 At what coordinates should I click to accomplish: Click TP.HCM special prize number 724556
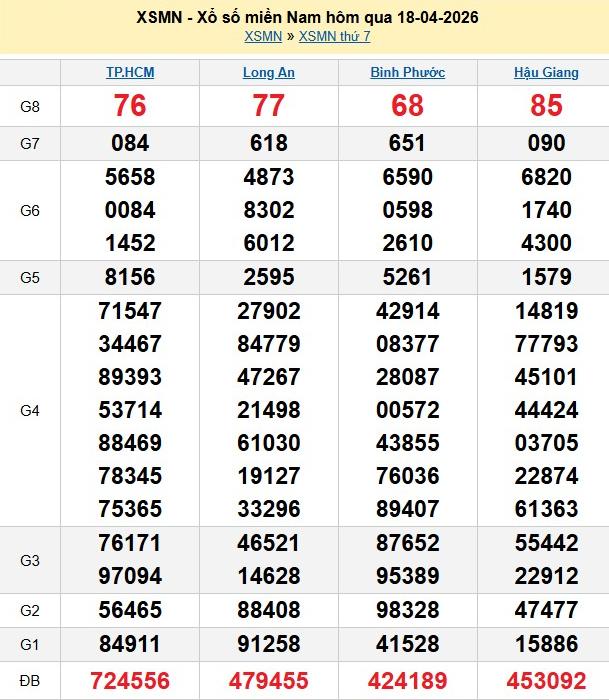point(130,681)
